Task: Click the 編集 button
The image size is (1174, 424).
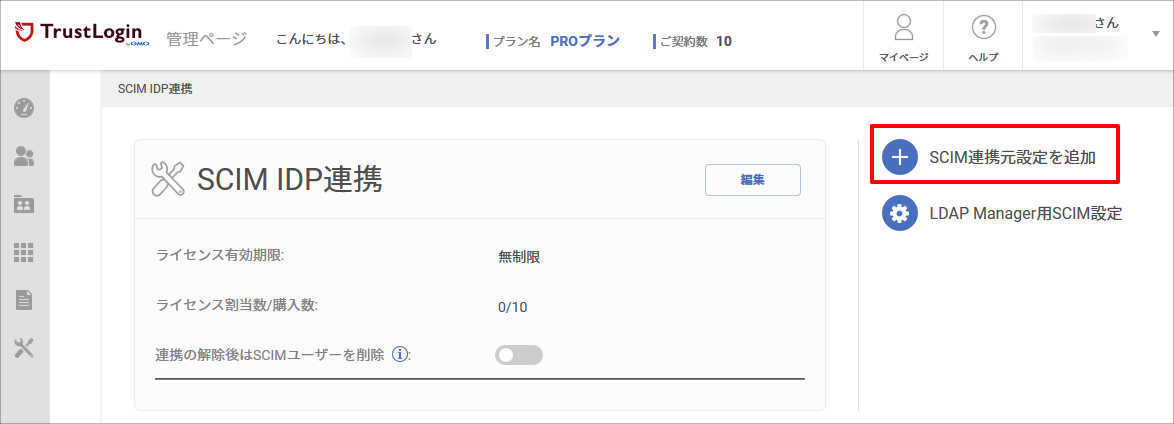Action: tap(752, 180)
